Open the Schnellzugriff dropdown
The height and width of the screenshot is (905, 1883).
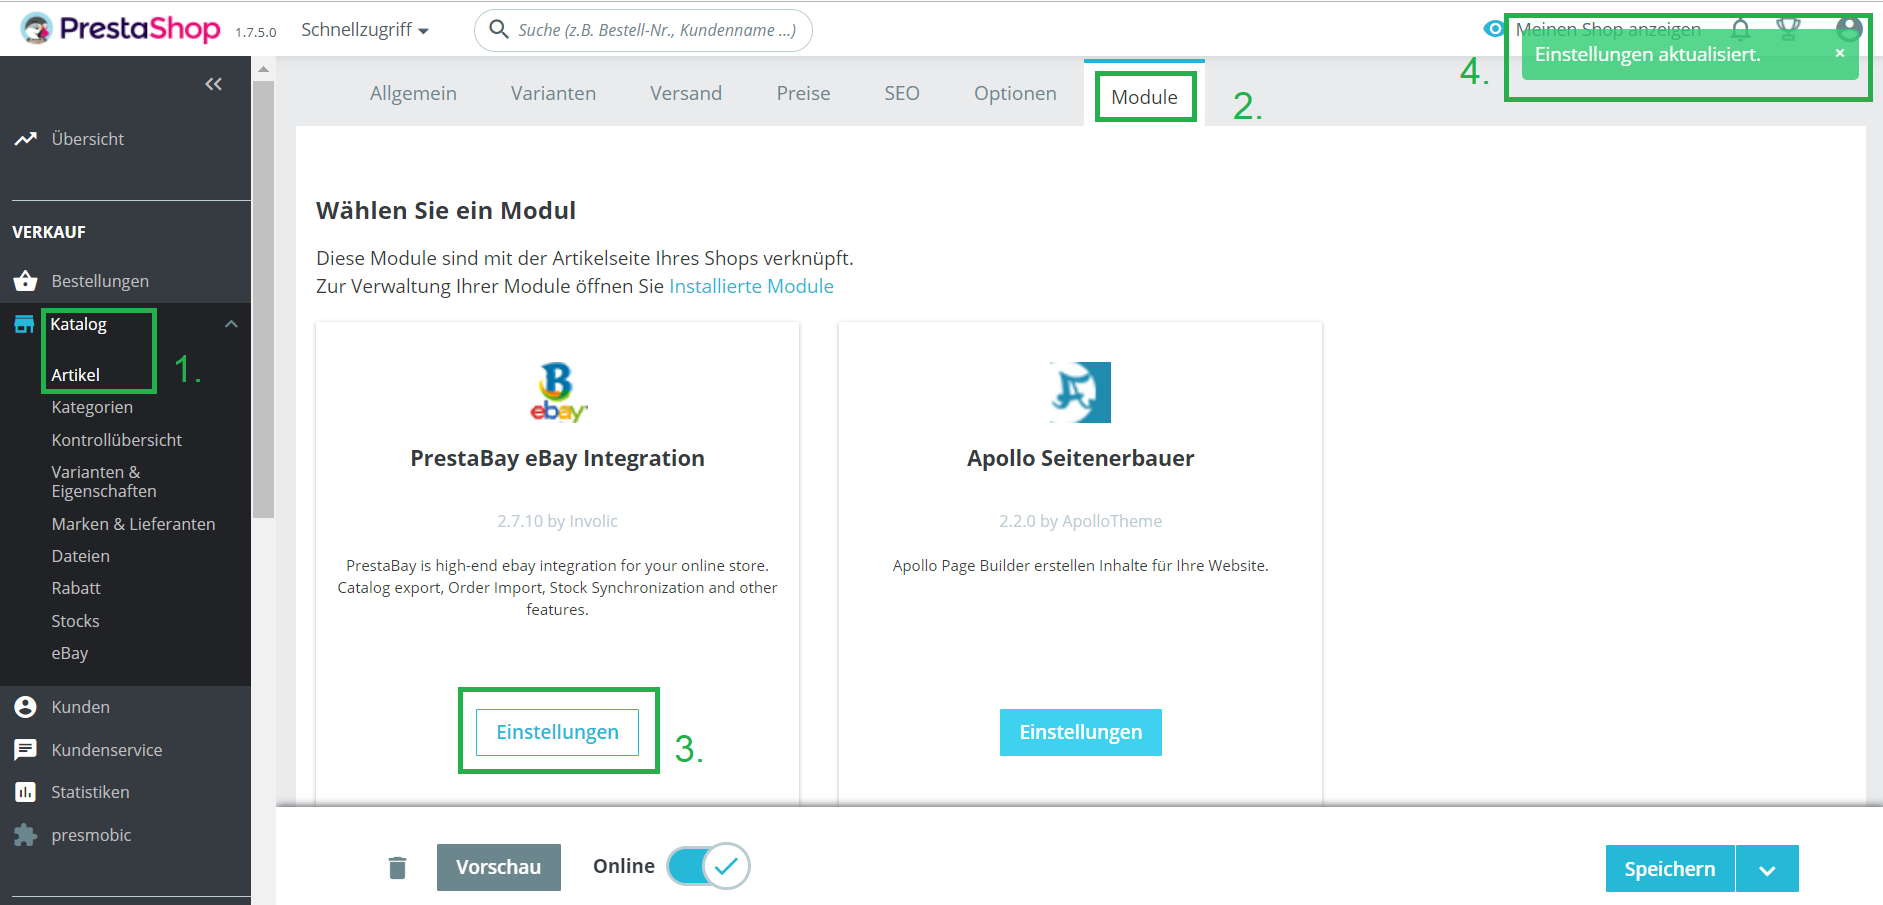coord(365,30)
